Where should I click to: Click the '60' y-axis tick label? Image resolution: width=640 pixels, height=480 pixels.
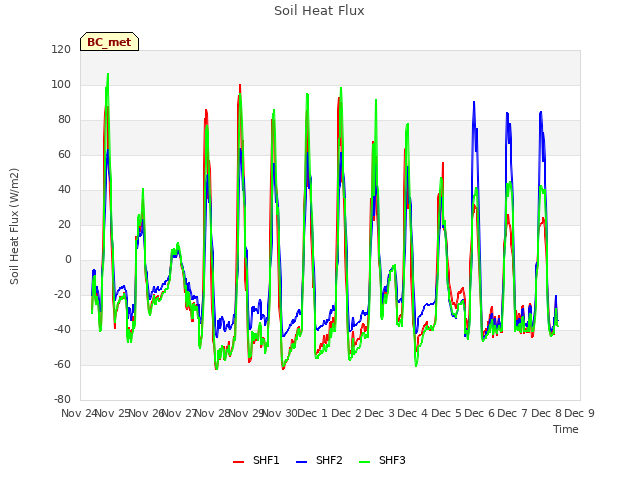point(64,155)
